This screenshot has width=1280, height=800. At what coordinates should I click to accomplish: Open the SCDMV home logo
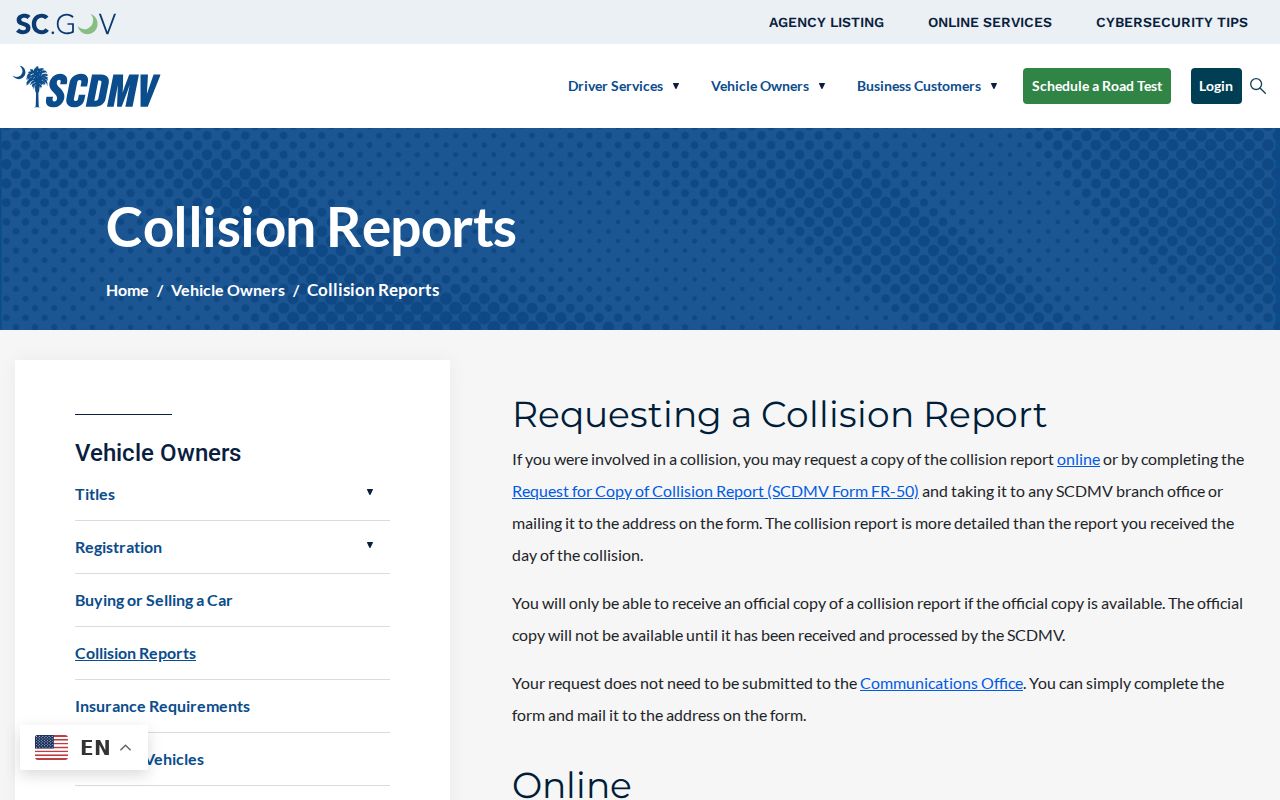[x=87, y=87]
